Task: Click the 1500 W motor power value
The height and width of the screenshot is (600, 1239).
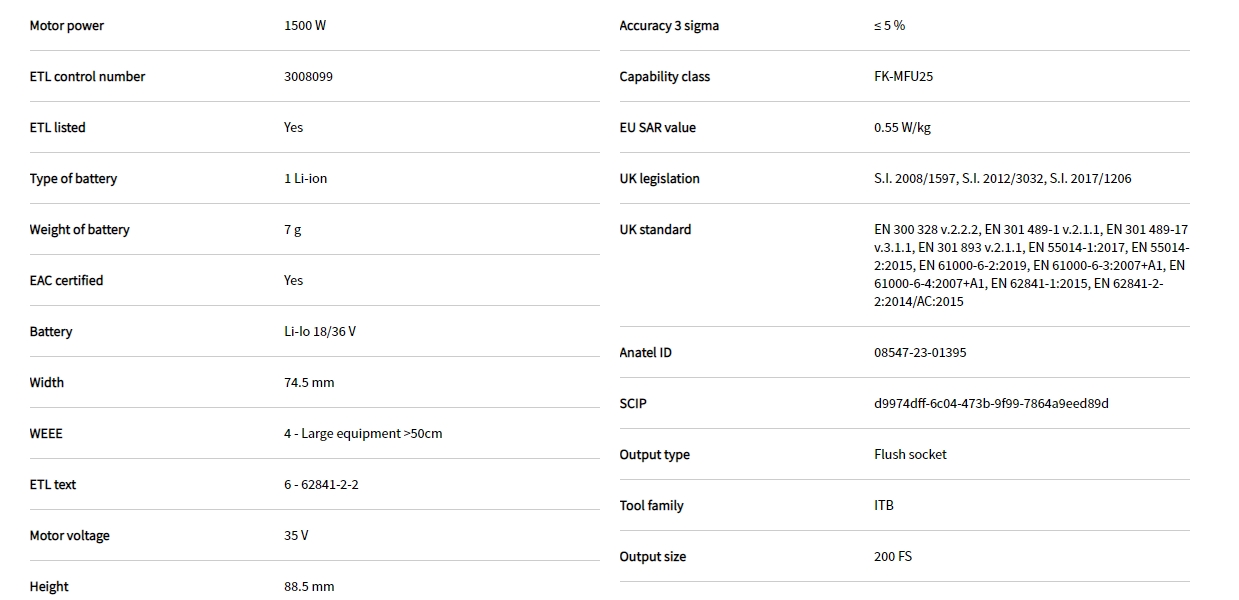Action: pyautogui.click(x=305, y=26)
